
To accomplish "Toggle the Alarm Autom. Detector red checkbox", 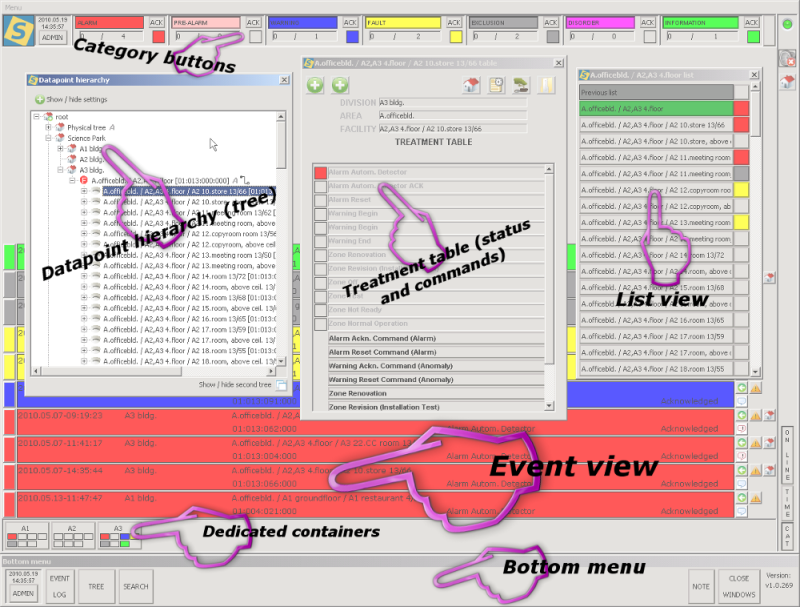I will pyautogui.click(x=320, y=173).
